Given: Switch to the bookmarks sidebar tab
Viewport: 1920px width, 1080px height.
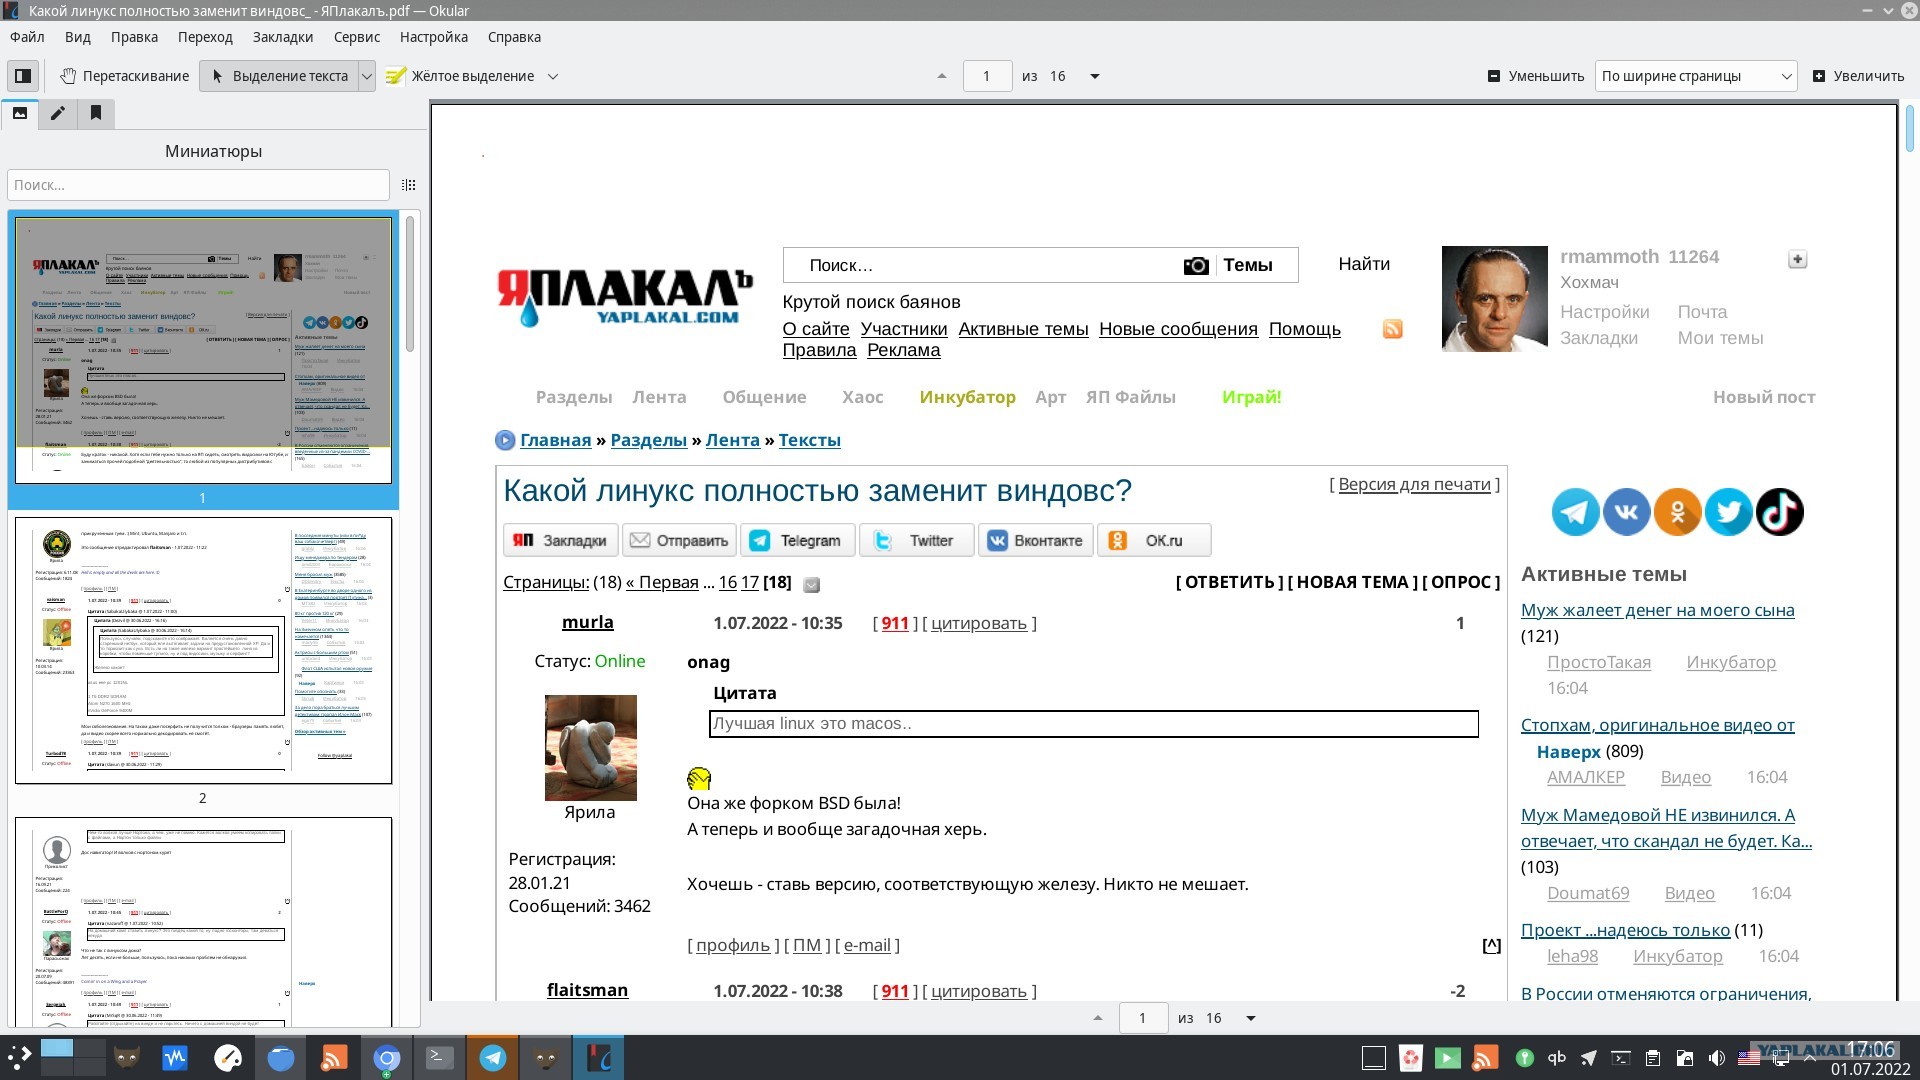Looking at the screenshot, I should [x=96, y=114].
